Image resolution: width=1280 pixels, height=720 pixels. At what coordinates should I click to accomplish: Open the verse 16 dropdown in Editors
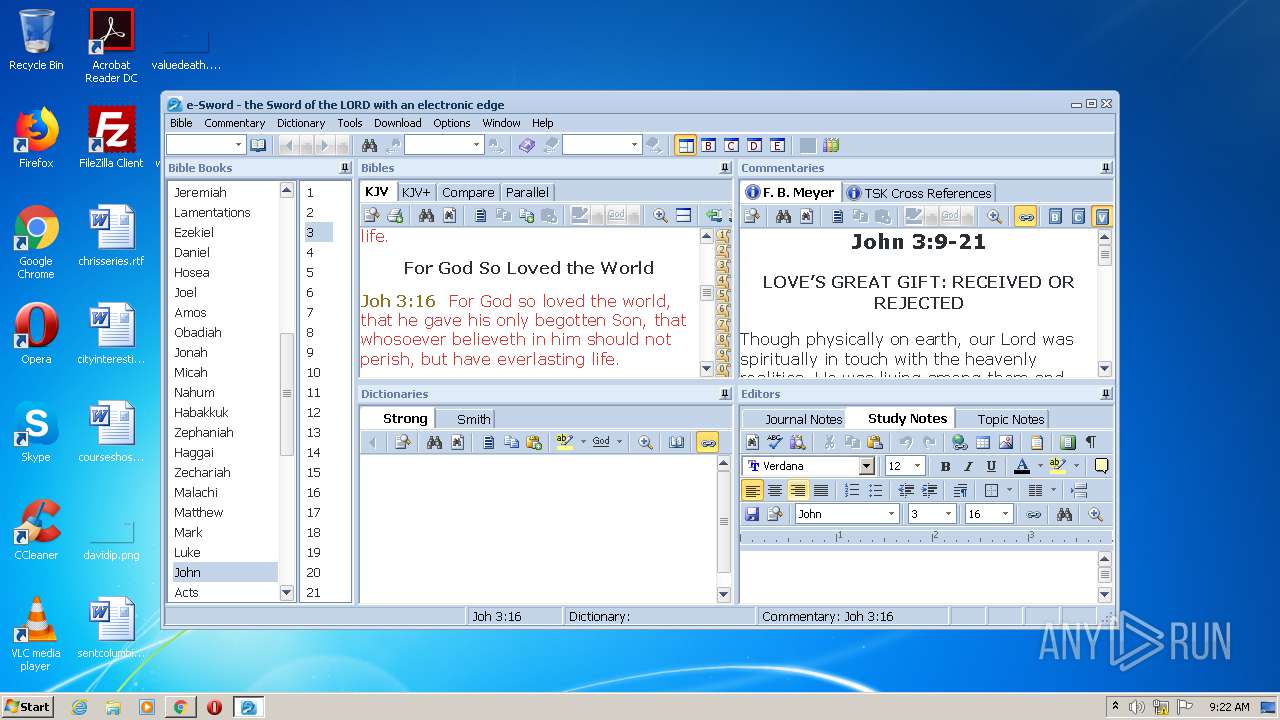click(1006, 514)
